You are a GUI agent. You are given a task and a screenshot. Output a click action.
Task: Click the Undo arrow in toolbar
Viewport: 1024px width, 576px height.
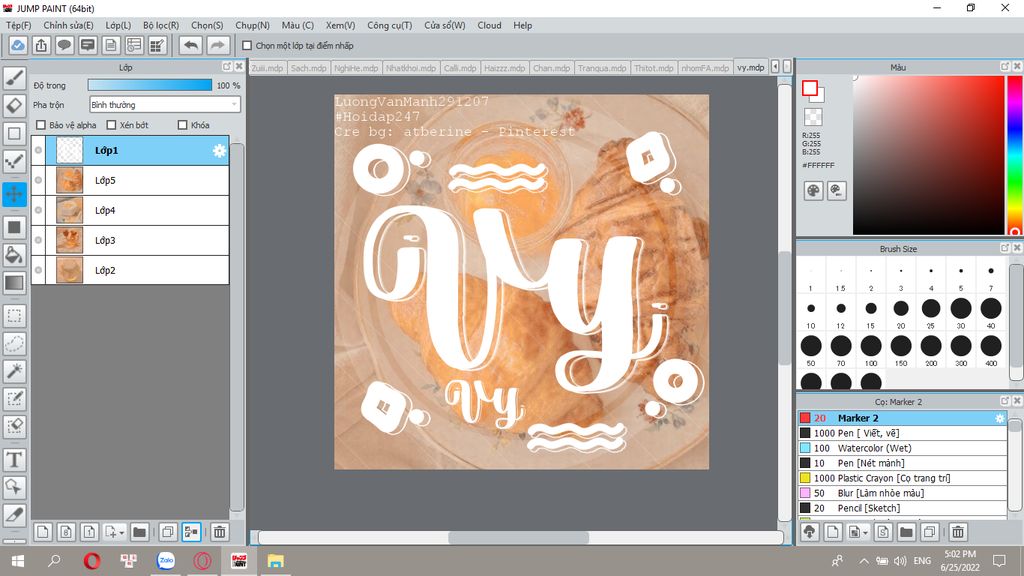click(190, 45)
